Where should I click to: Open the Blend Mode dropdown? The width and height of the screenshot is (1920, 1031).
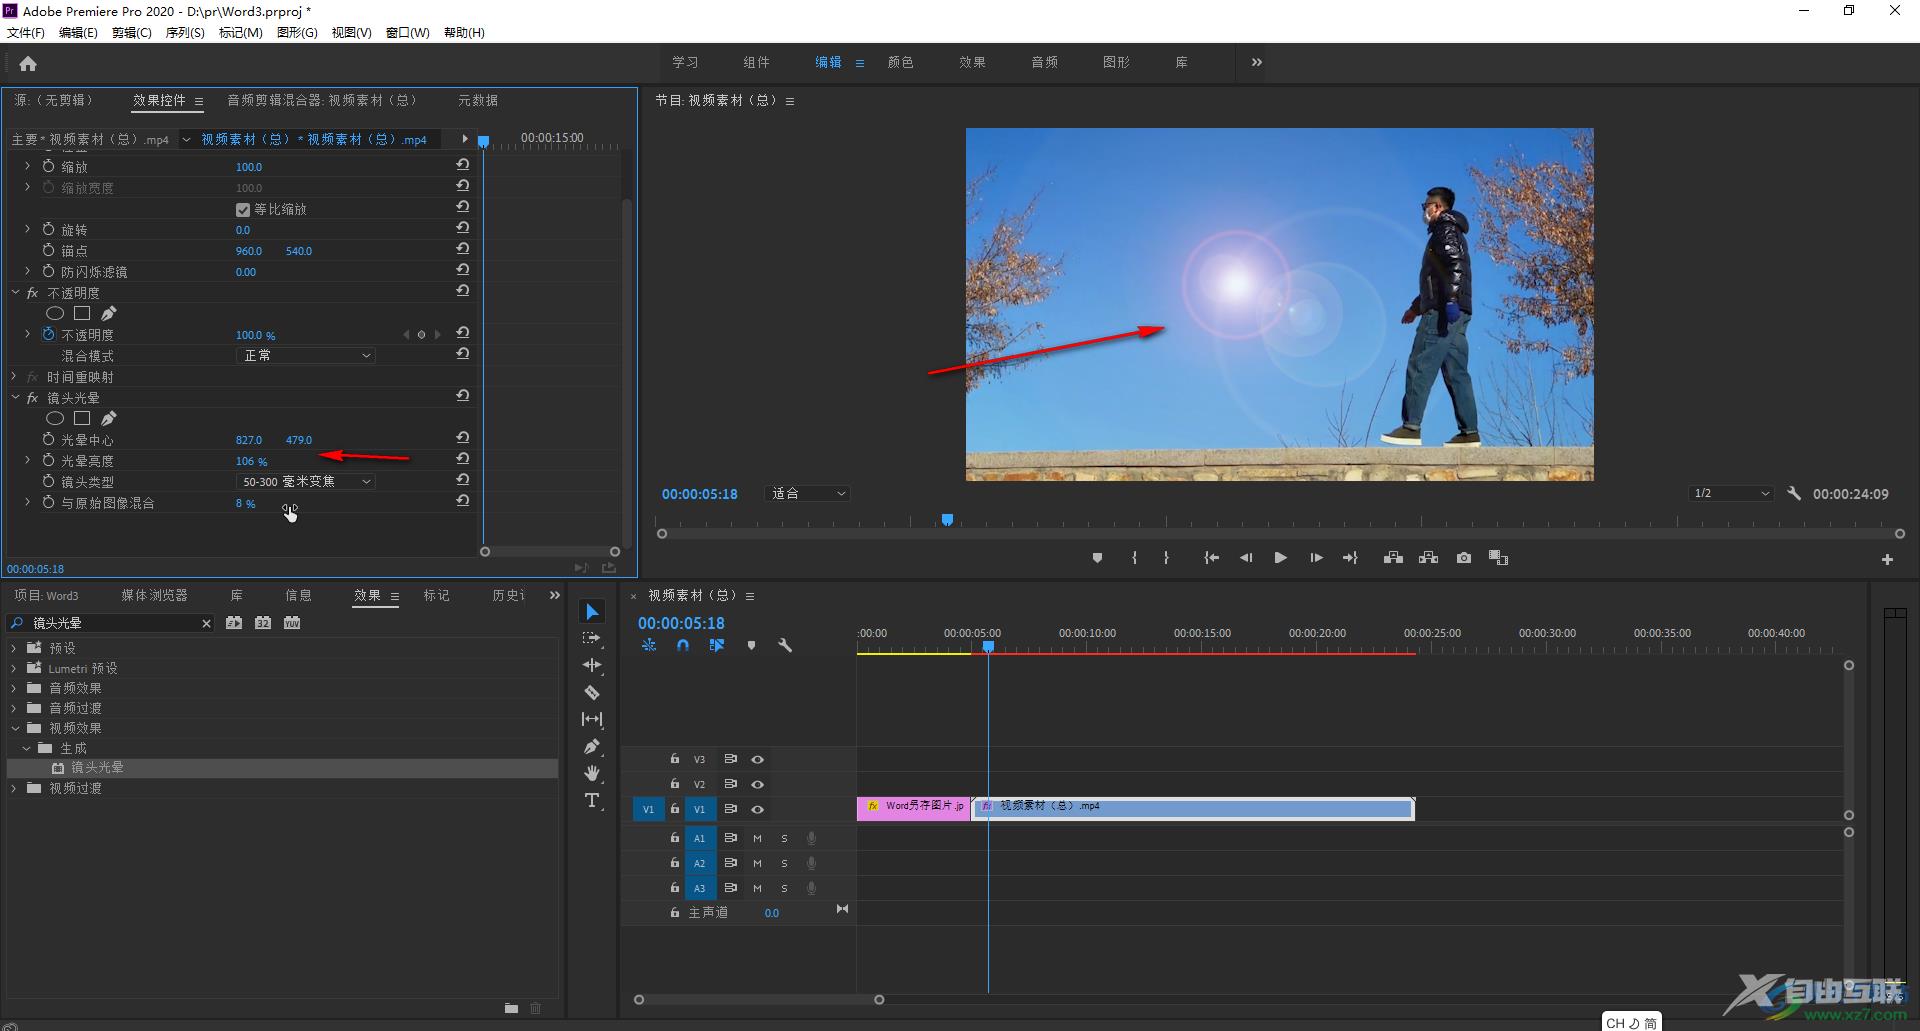click(306, 355)
